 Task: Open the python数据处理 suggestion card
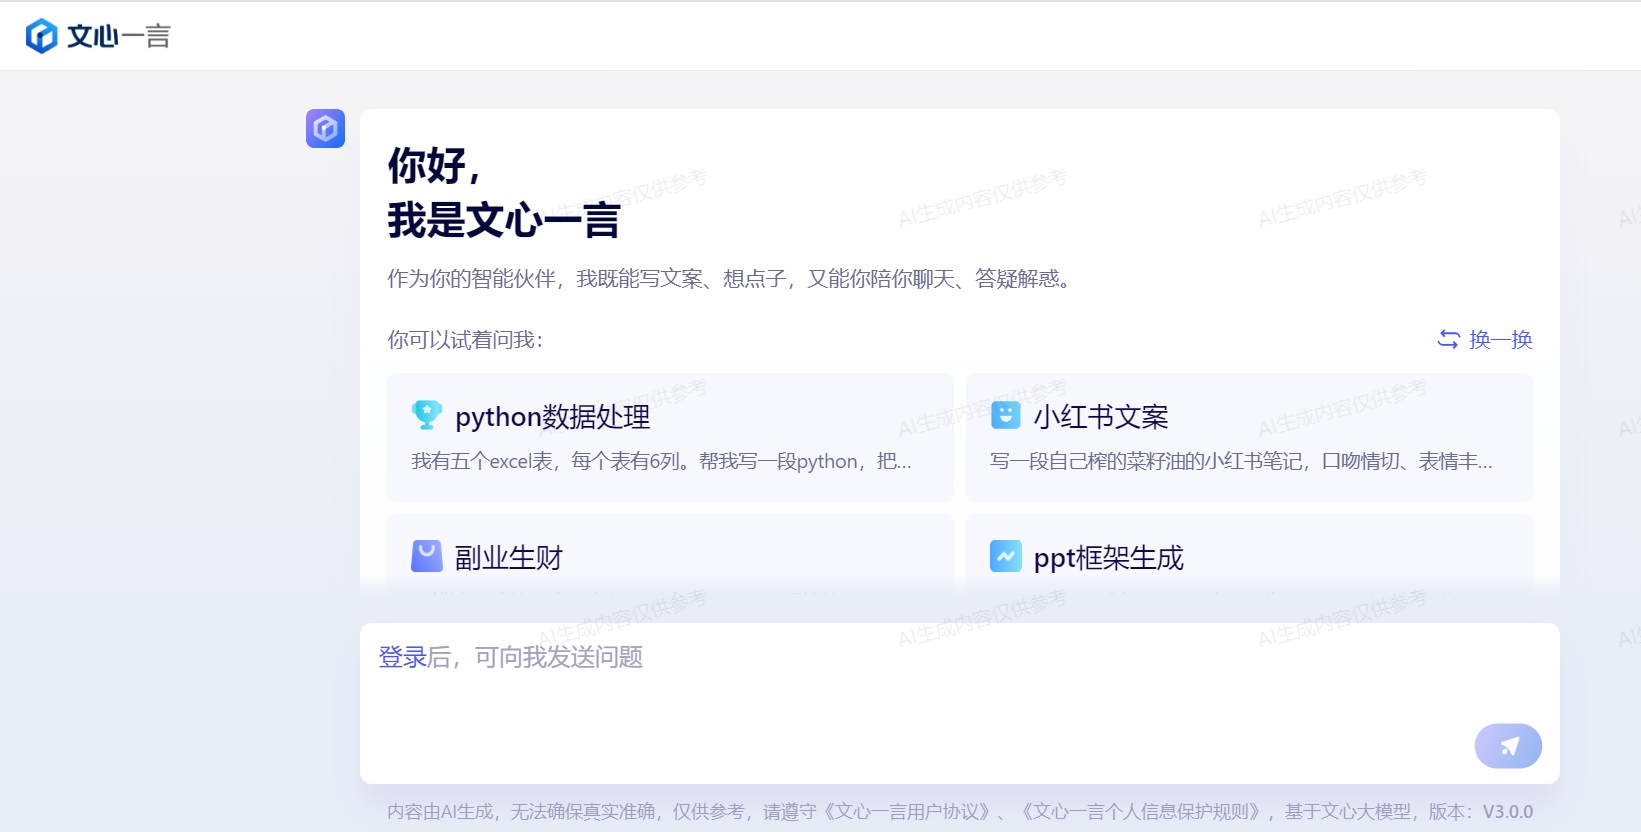click(670, 437)
